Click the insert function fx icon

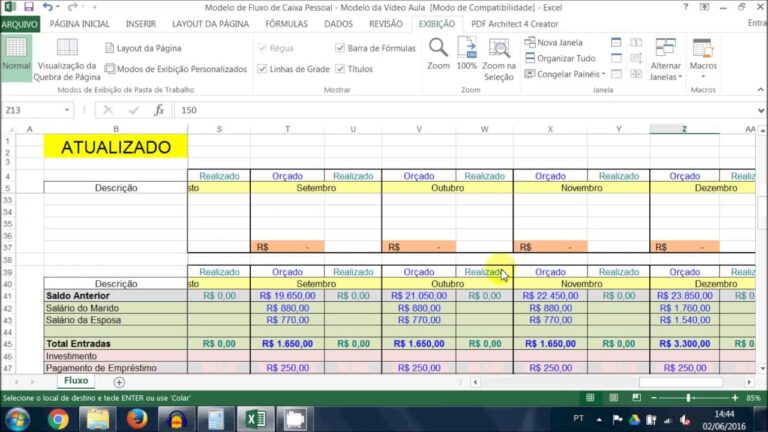(159, 110)
